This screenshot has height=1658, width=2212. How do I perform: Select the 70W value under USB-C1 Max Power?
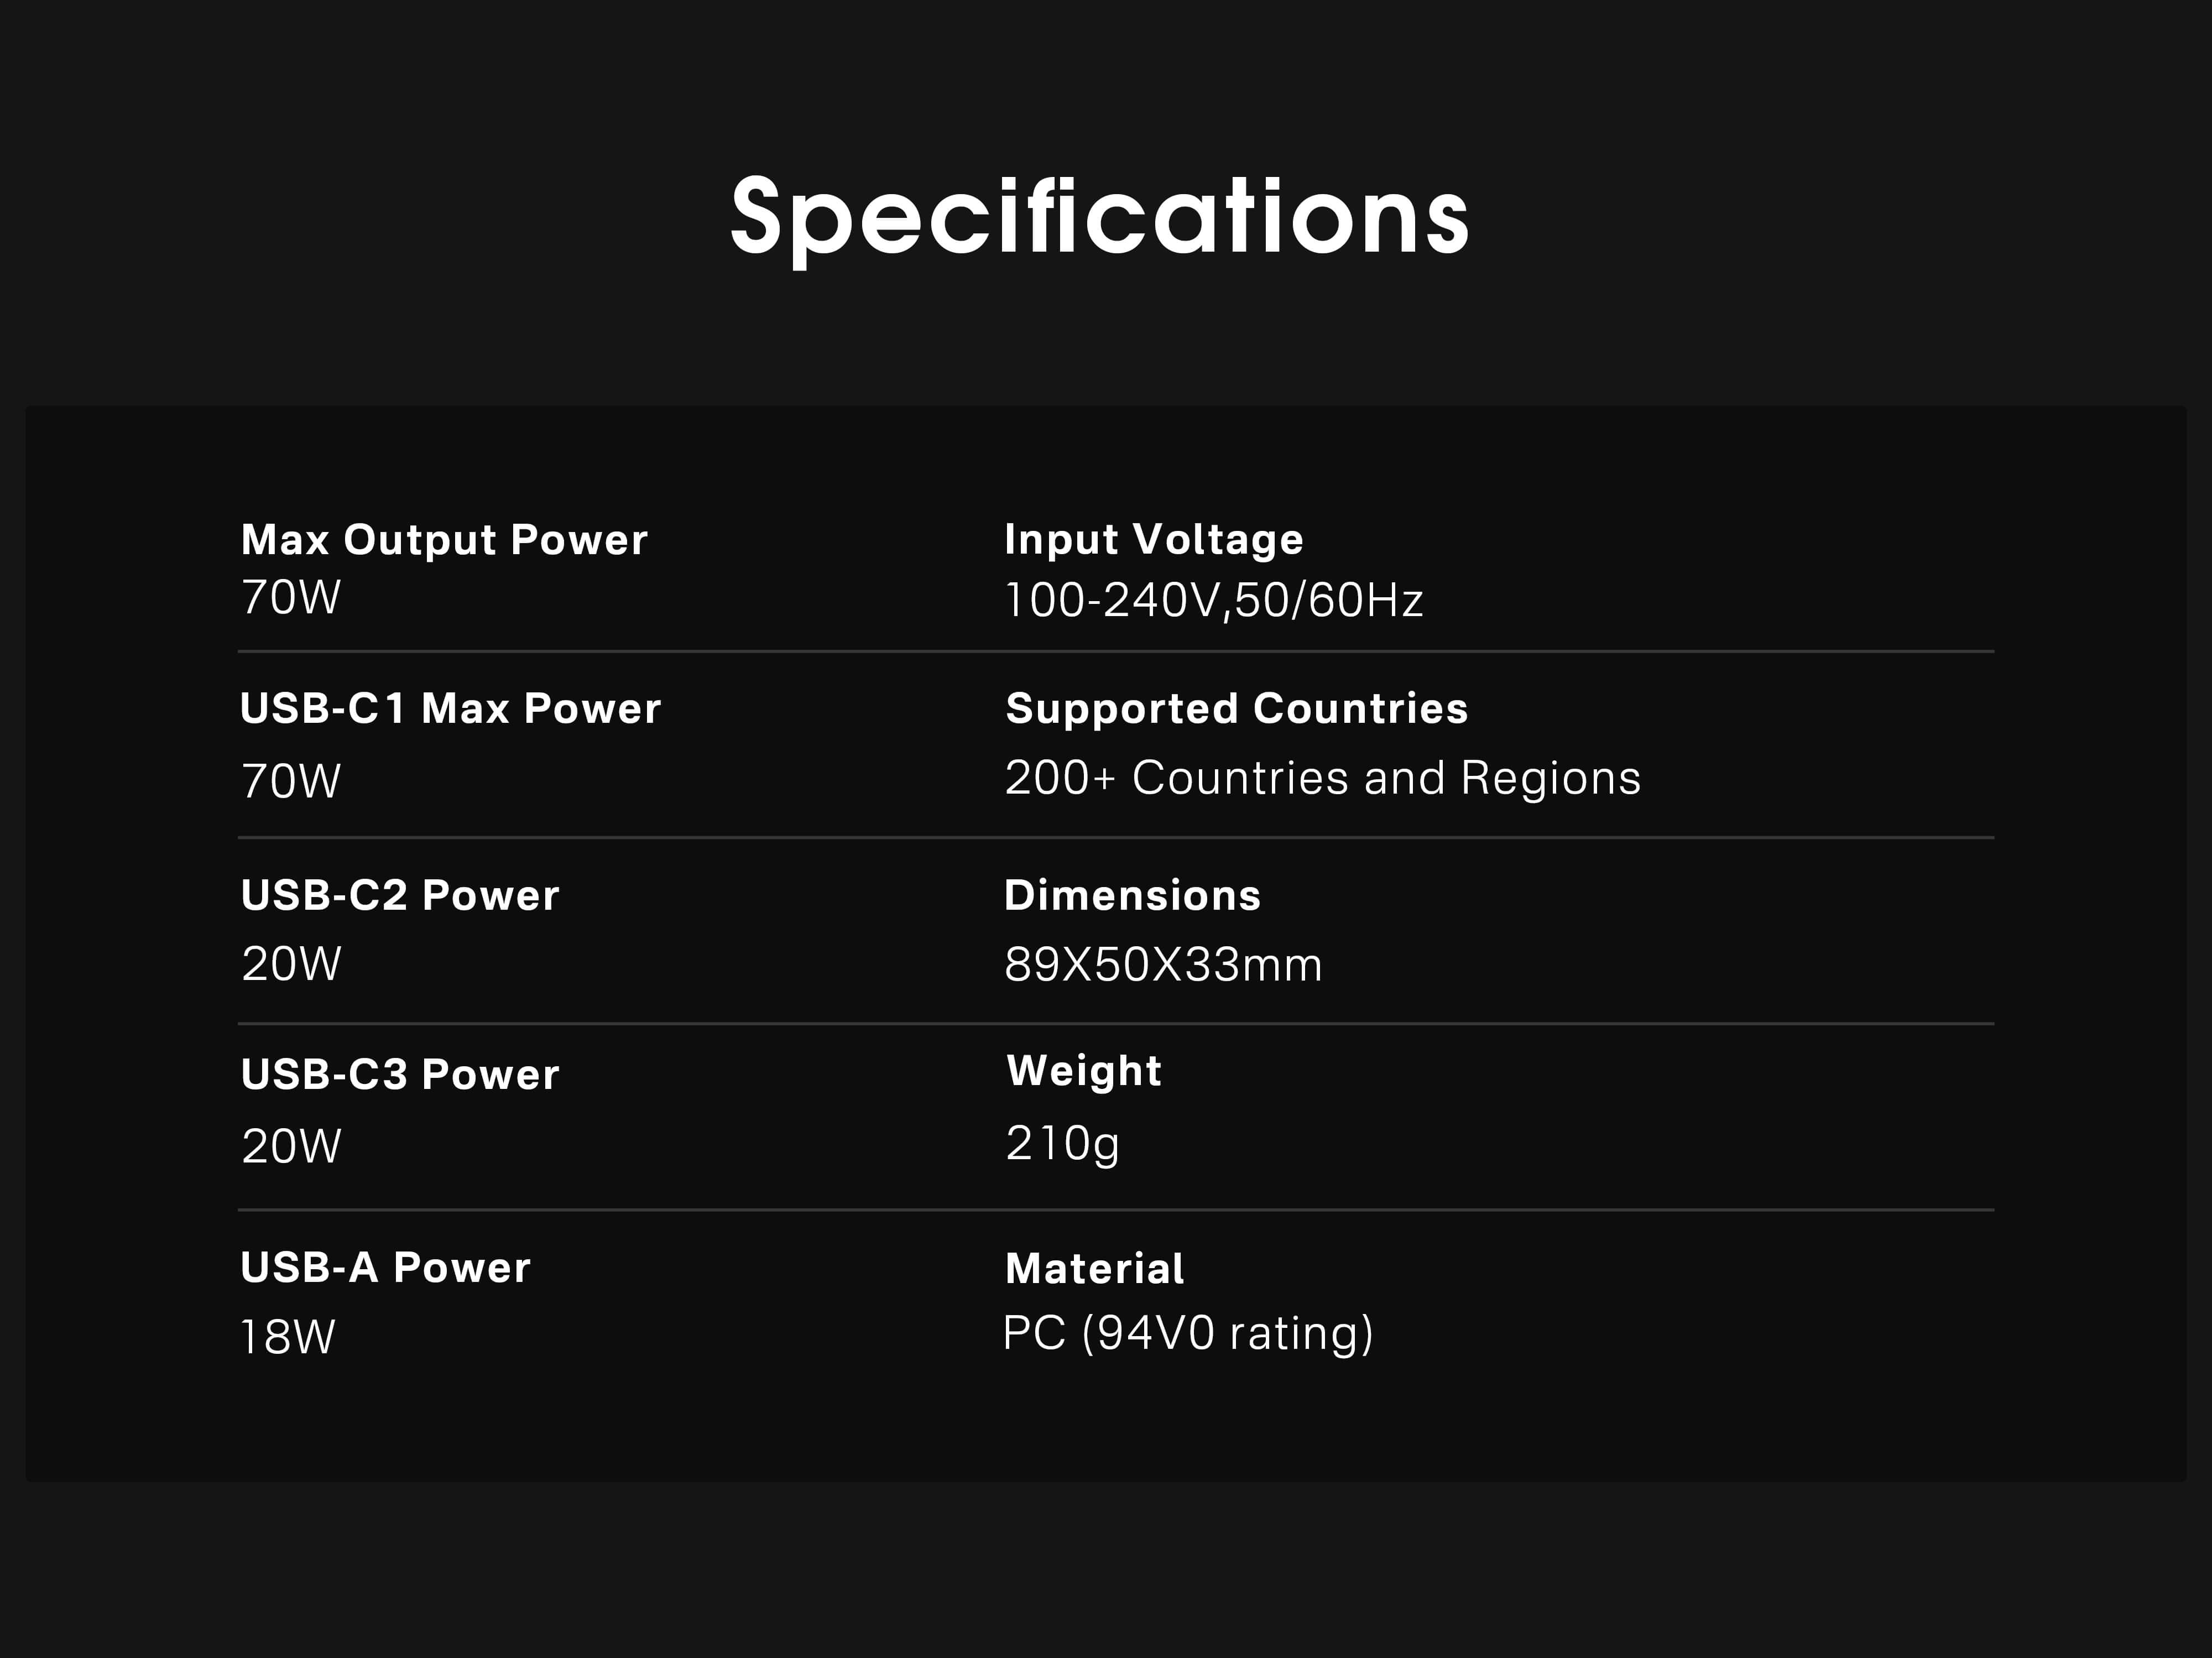(291, 781)
